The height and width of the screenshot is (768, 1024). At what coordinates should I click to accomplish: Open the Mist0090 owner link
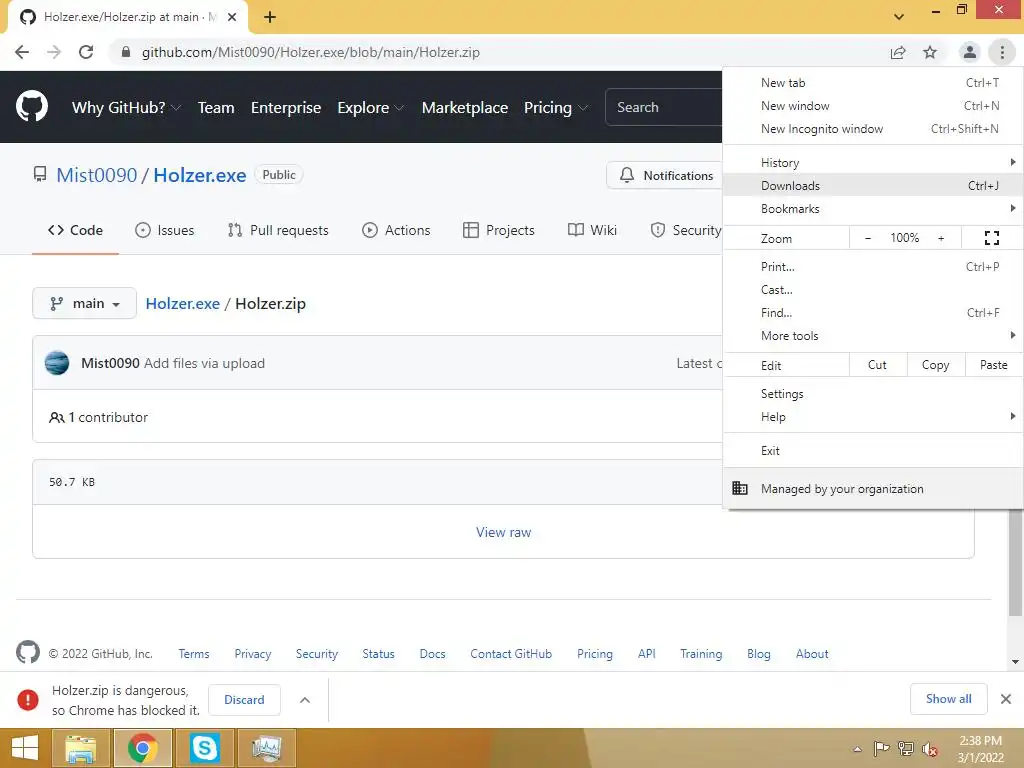97,175
